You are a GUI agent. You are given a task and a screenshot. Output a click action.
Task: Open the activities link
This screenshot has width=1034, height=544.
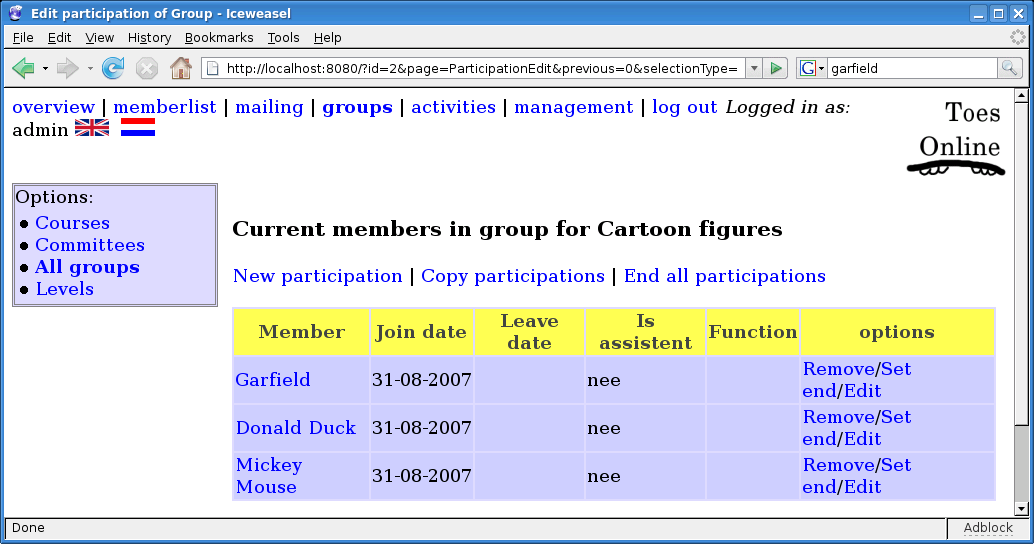pos(453,107)
